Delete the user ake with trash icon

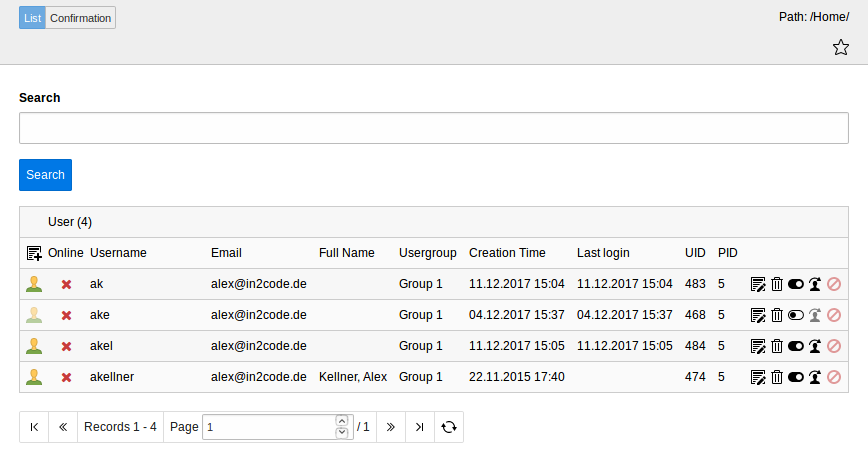(777, 315)
